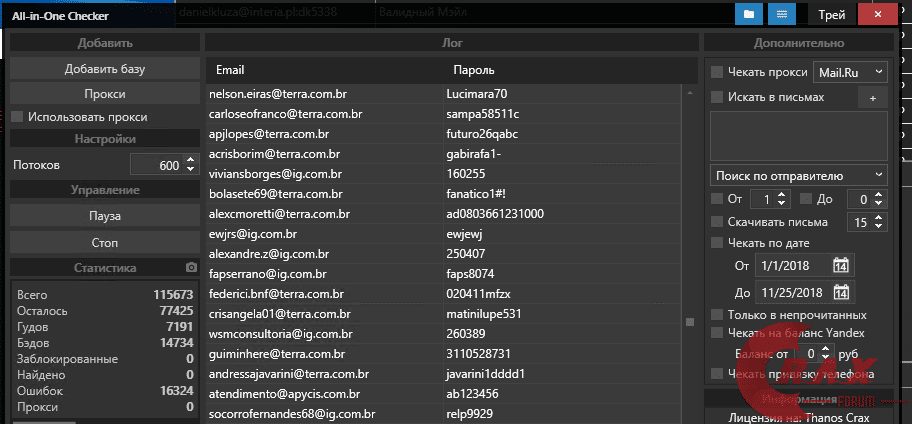The height and width of the screenshot is (424, 912).
Task: Pause checking with Пауза button
Action: coord(105,216)
